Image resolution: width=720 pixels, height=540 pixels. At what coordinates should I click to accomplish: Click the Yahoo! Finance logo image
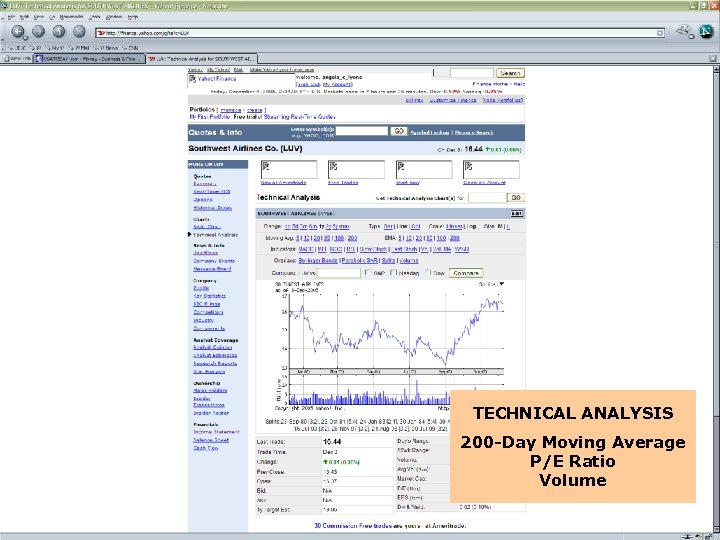pyautogui.click(x=241, y=80)
